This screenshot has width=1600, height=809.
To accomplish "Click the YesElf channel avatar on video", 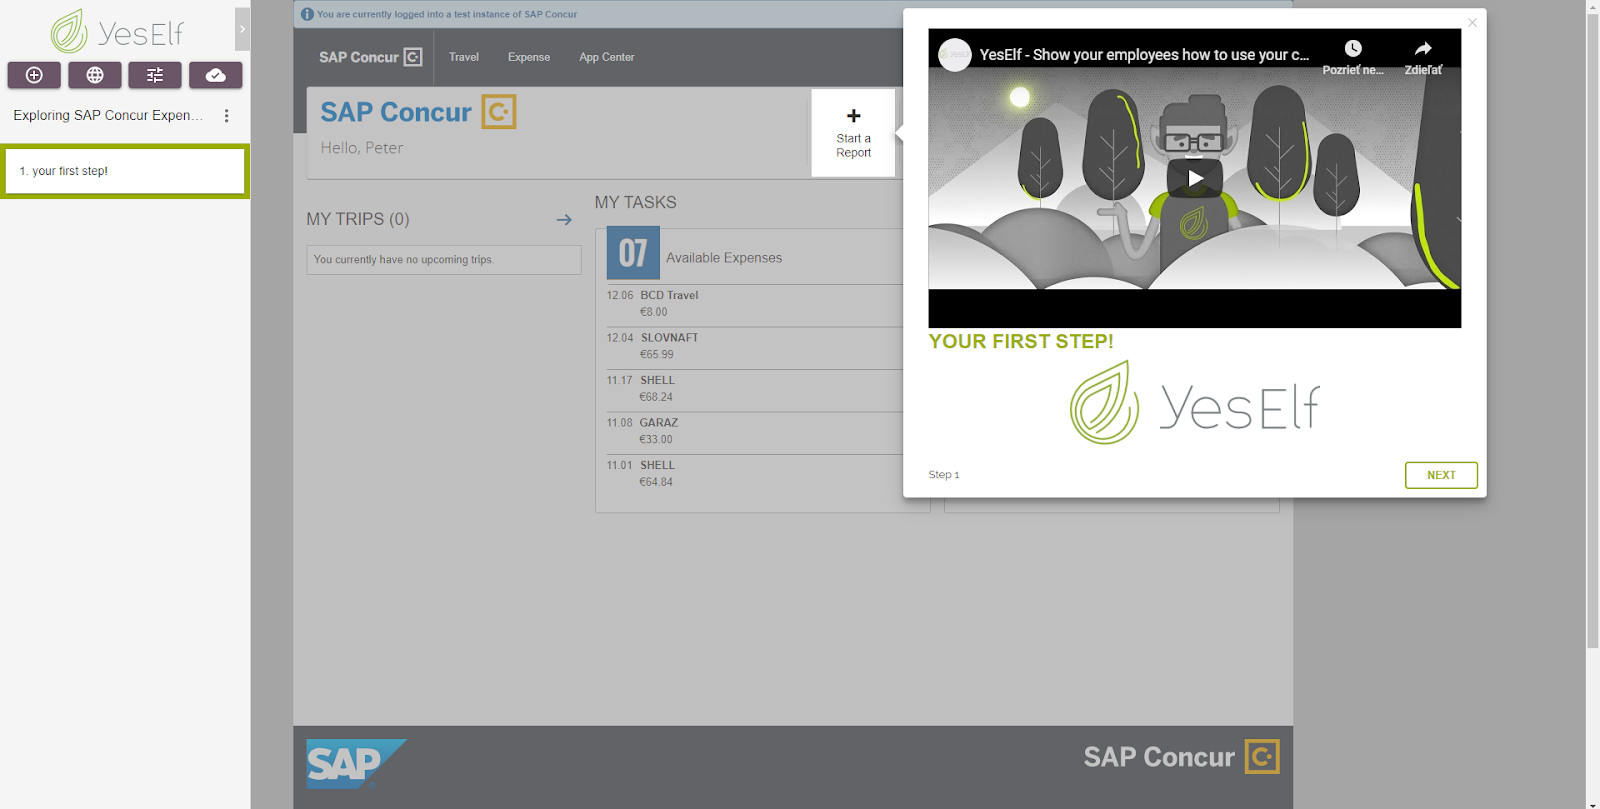I will coord(955,55).
